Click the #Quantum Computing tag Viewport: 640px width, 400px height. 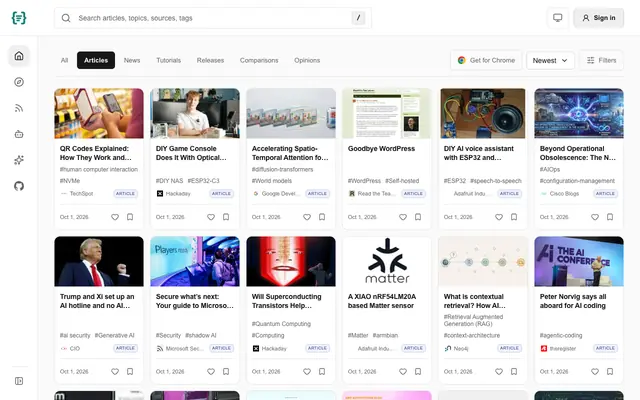point(281,324)
